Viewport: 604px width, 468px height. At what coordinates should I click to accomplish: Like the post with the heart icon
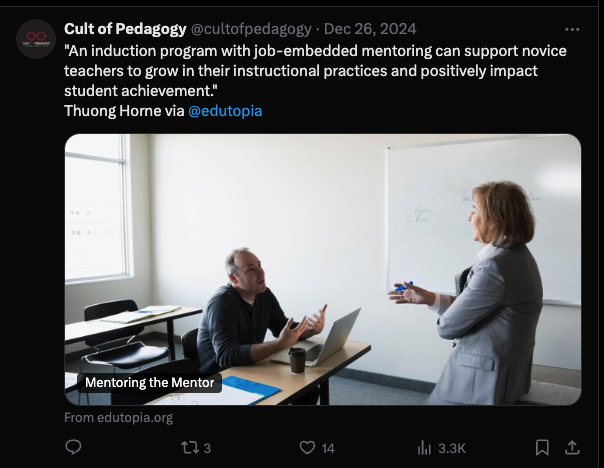pos(309,447)
